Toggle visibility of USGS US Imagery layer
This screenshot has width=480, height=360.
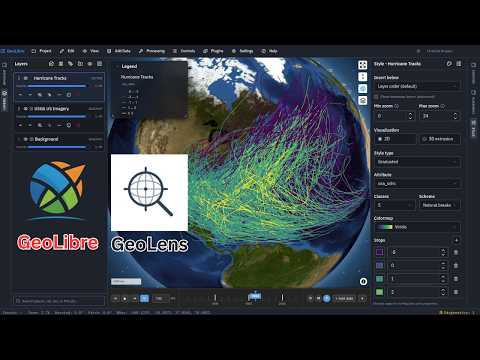pyautogui.click(x=26, y=109)
